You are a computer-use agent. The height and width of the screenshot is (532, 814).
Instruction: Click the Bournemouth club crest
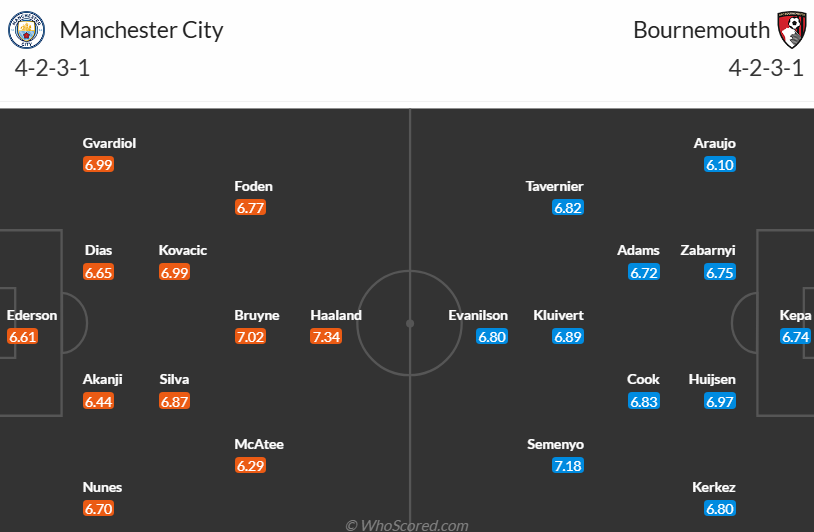(x=791, y=29)
